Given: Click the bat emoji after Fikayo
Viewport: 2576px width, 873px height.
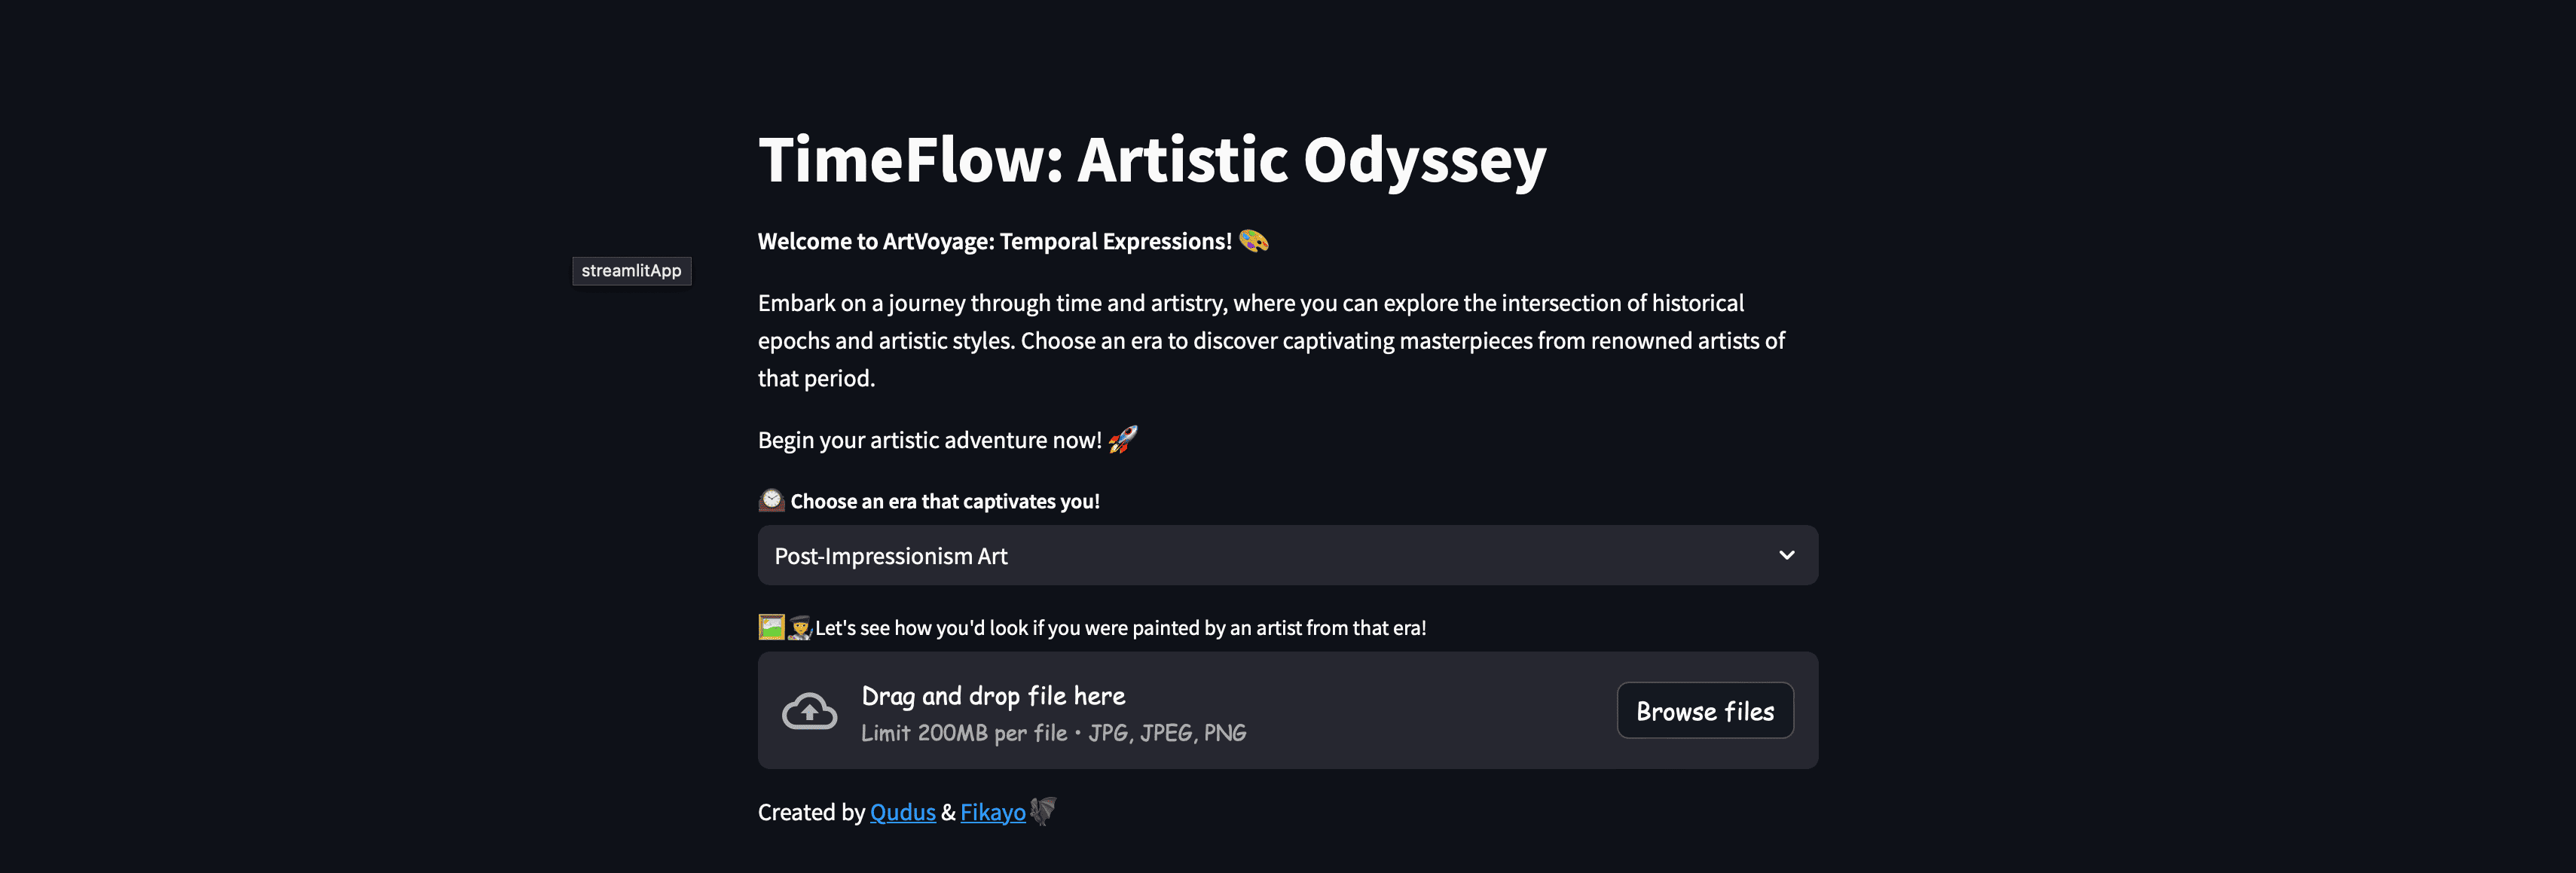Looking at the screenshot, I should tap(1043, 810).
